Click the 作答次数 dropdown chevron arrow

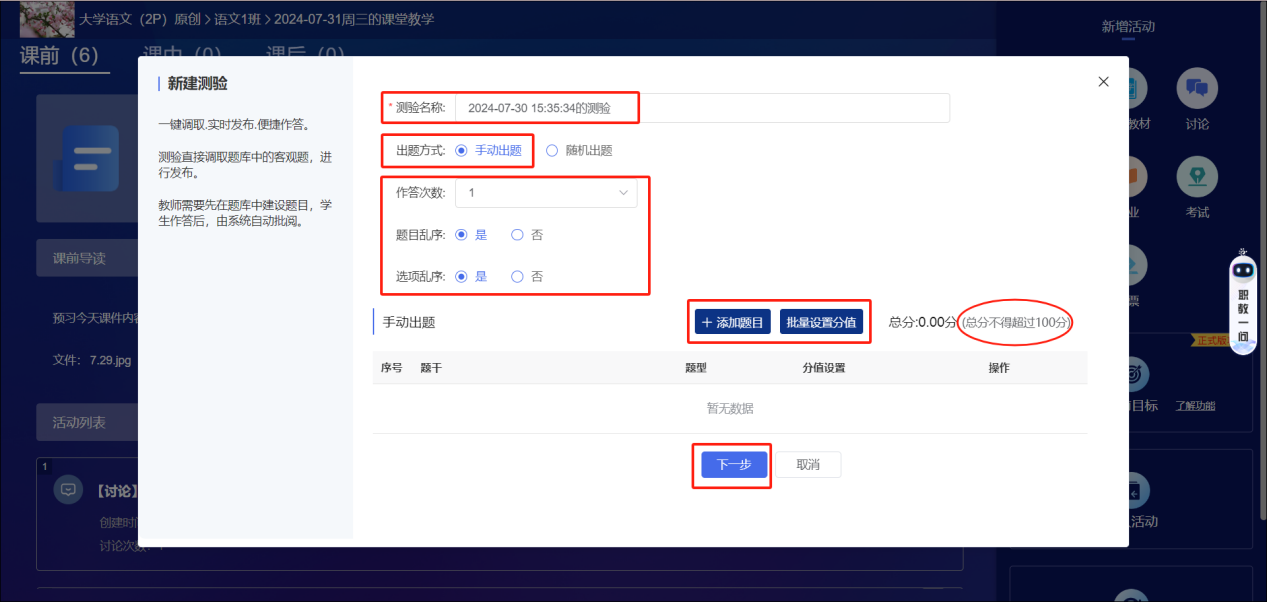point(623,192)
